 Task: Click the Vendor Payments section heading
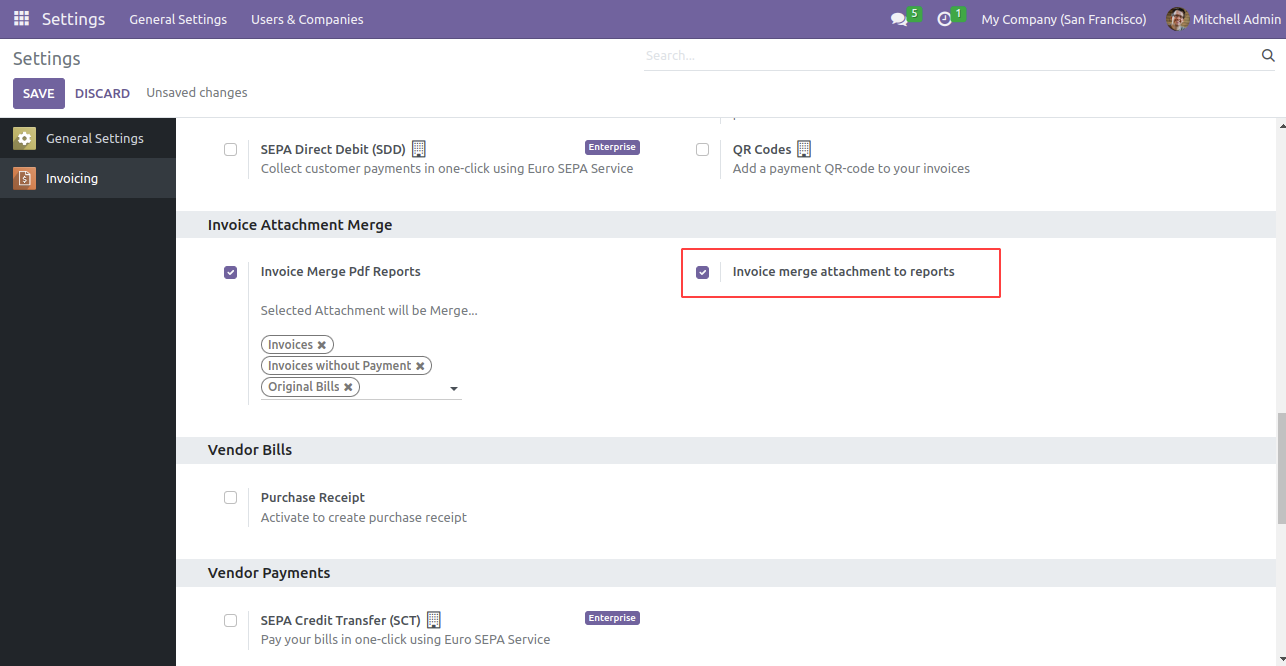tap(269, 573)
